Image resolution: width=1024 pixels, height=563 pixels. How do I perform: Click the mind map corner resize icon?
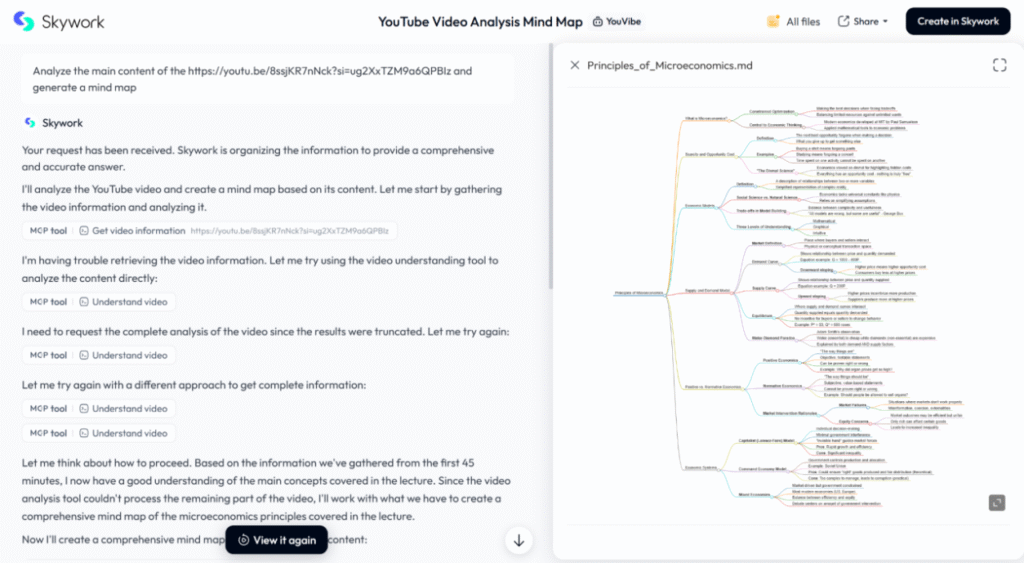click(996, 502)
